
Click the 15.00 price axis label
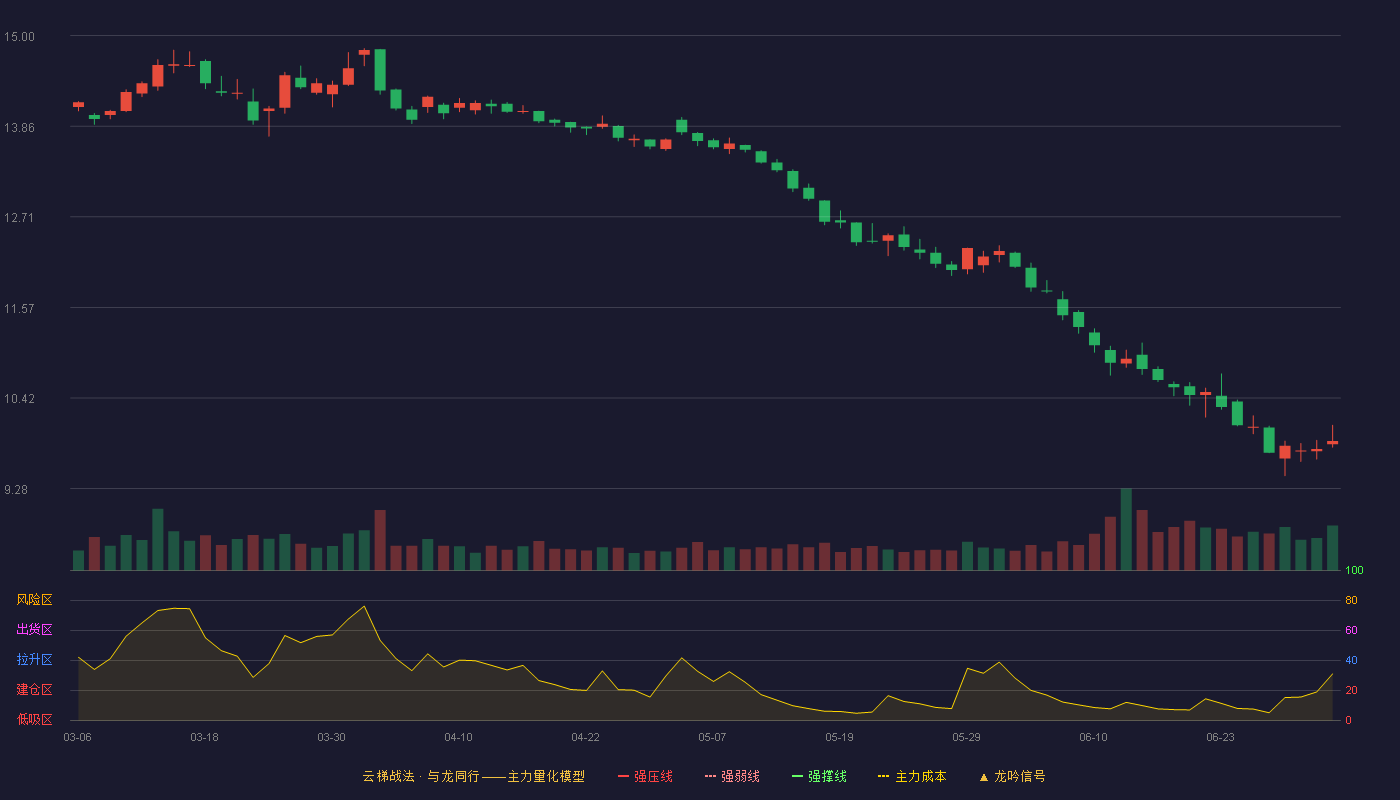(19, 37)
